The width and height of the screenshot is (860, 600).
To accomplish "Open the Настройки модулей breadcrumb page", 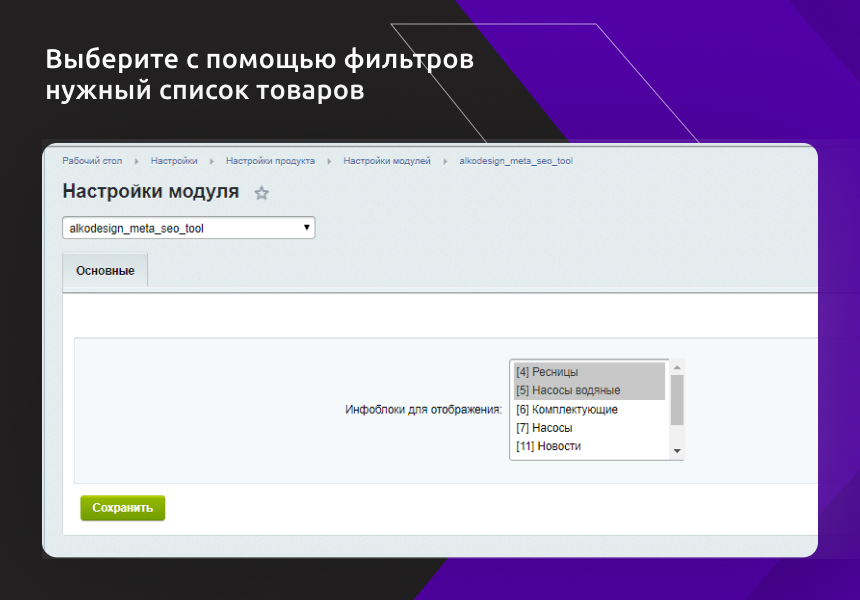I will tap(389, 160).
